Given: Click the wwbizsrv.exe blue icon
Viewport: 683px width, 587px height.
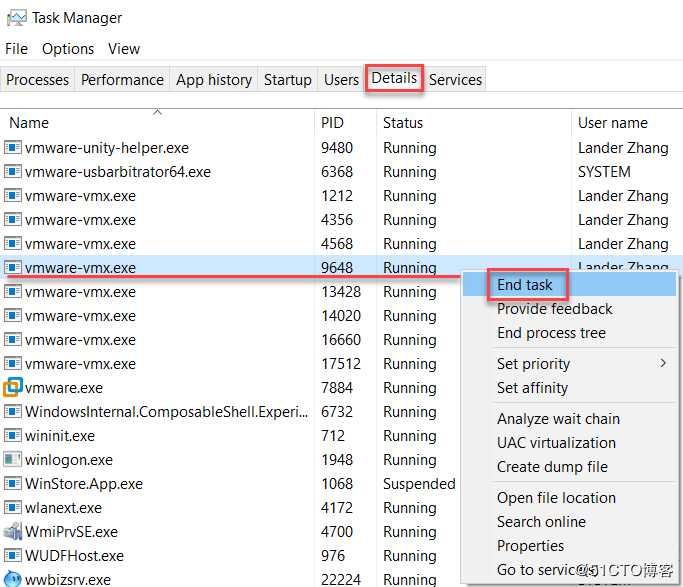Looking at the screenshot, I should [13, 579].
